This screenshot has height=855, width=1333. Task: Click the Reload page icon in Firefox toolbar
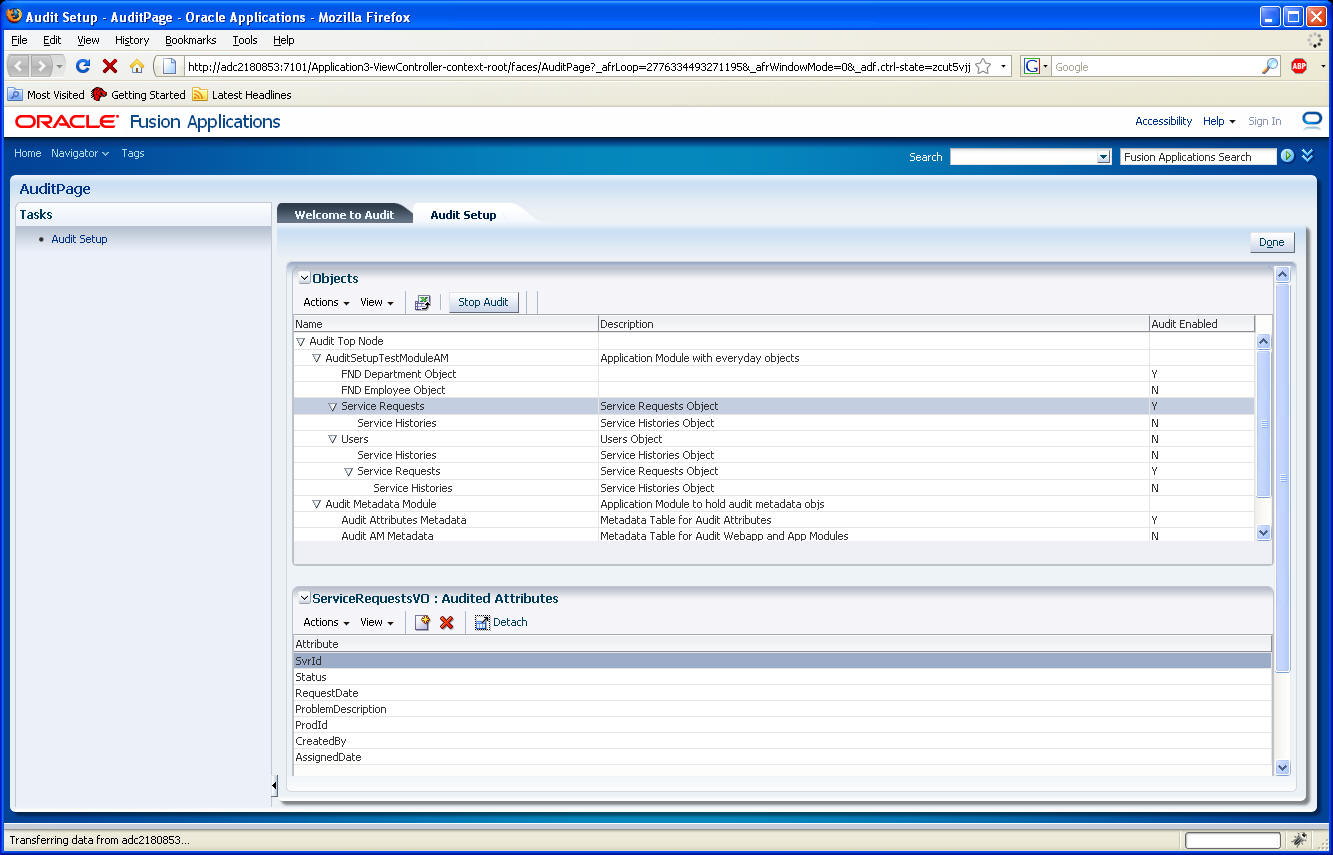83,66
